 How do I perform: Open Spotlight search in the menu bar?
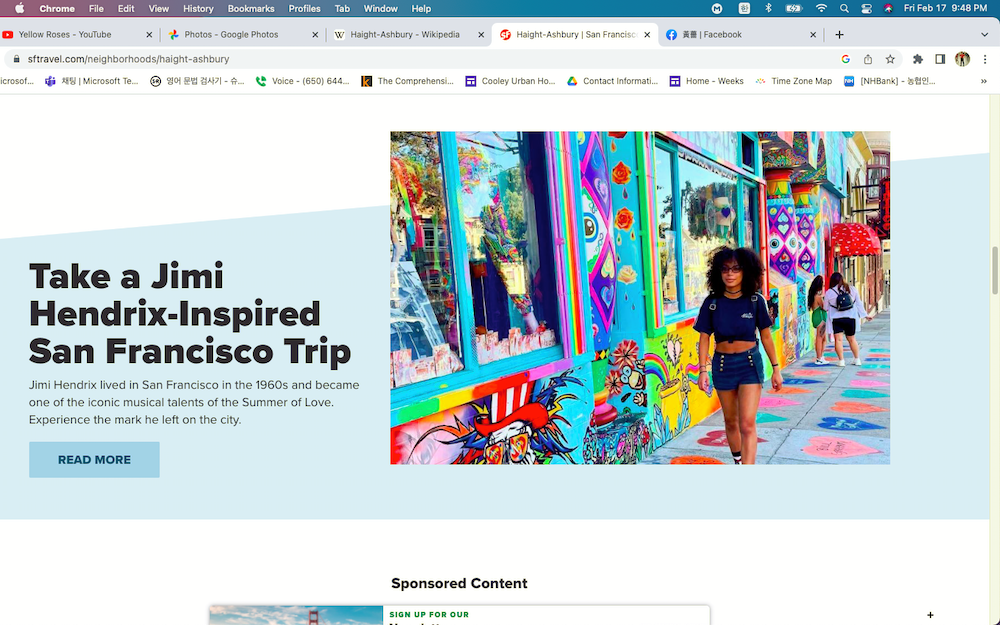[x=844, y=8]
